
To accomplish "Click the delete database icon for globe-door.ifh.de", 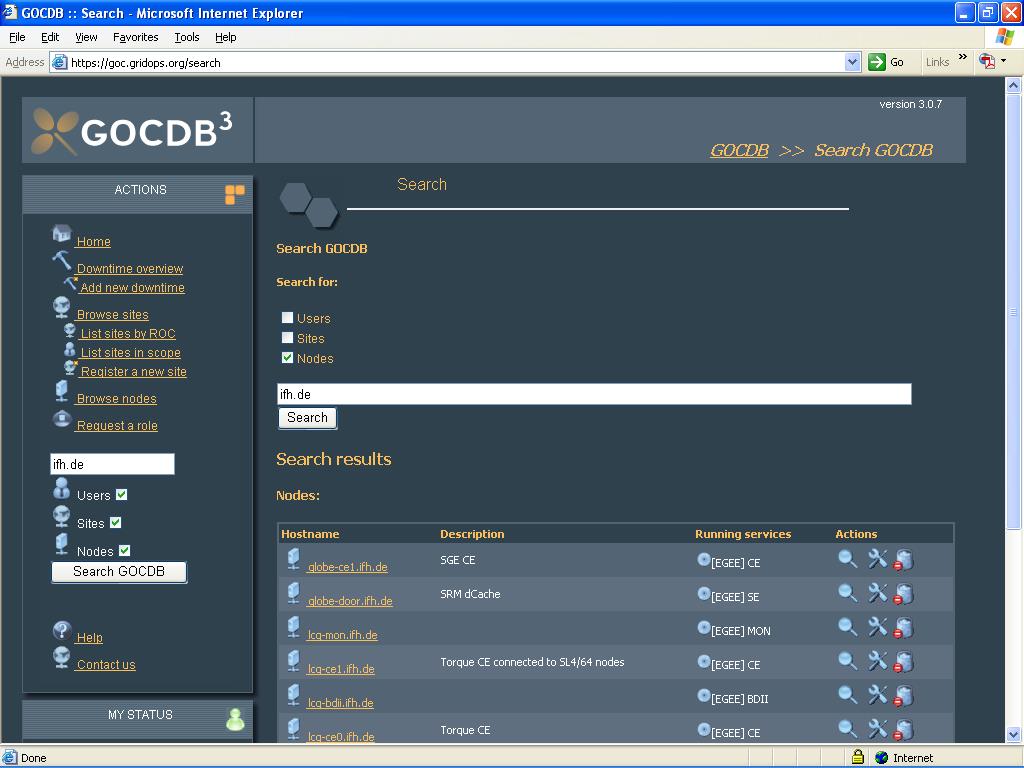I will click(903, 594).
